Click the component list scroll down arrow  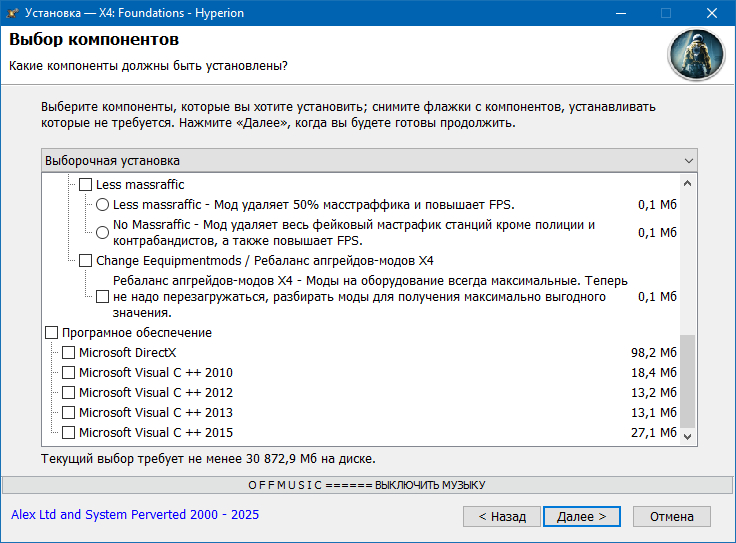click(x=688, y=436)
